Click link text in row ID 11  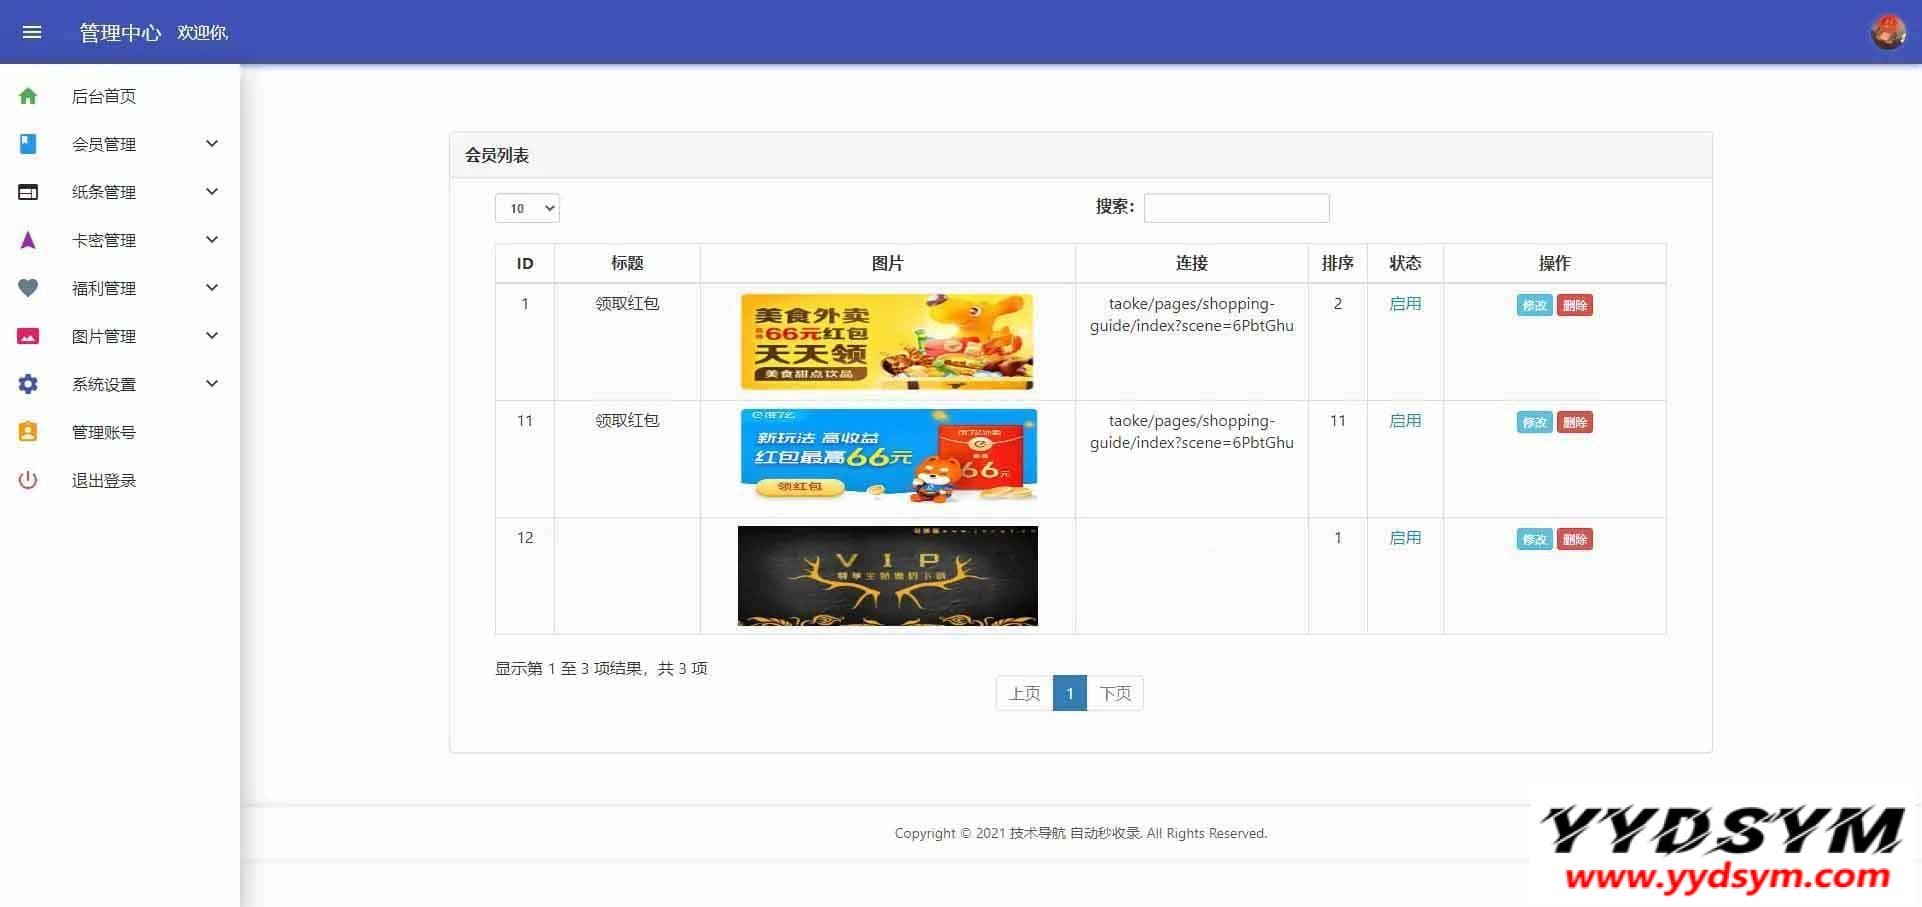tap(1192, 431)
